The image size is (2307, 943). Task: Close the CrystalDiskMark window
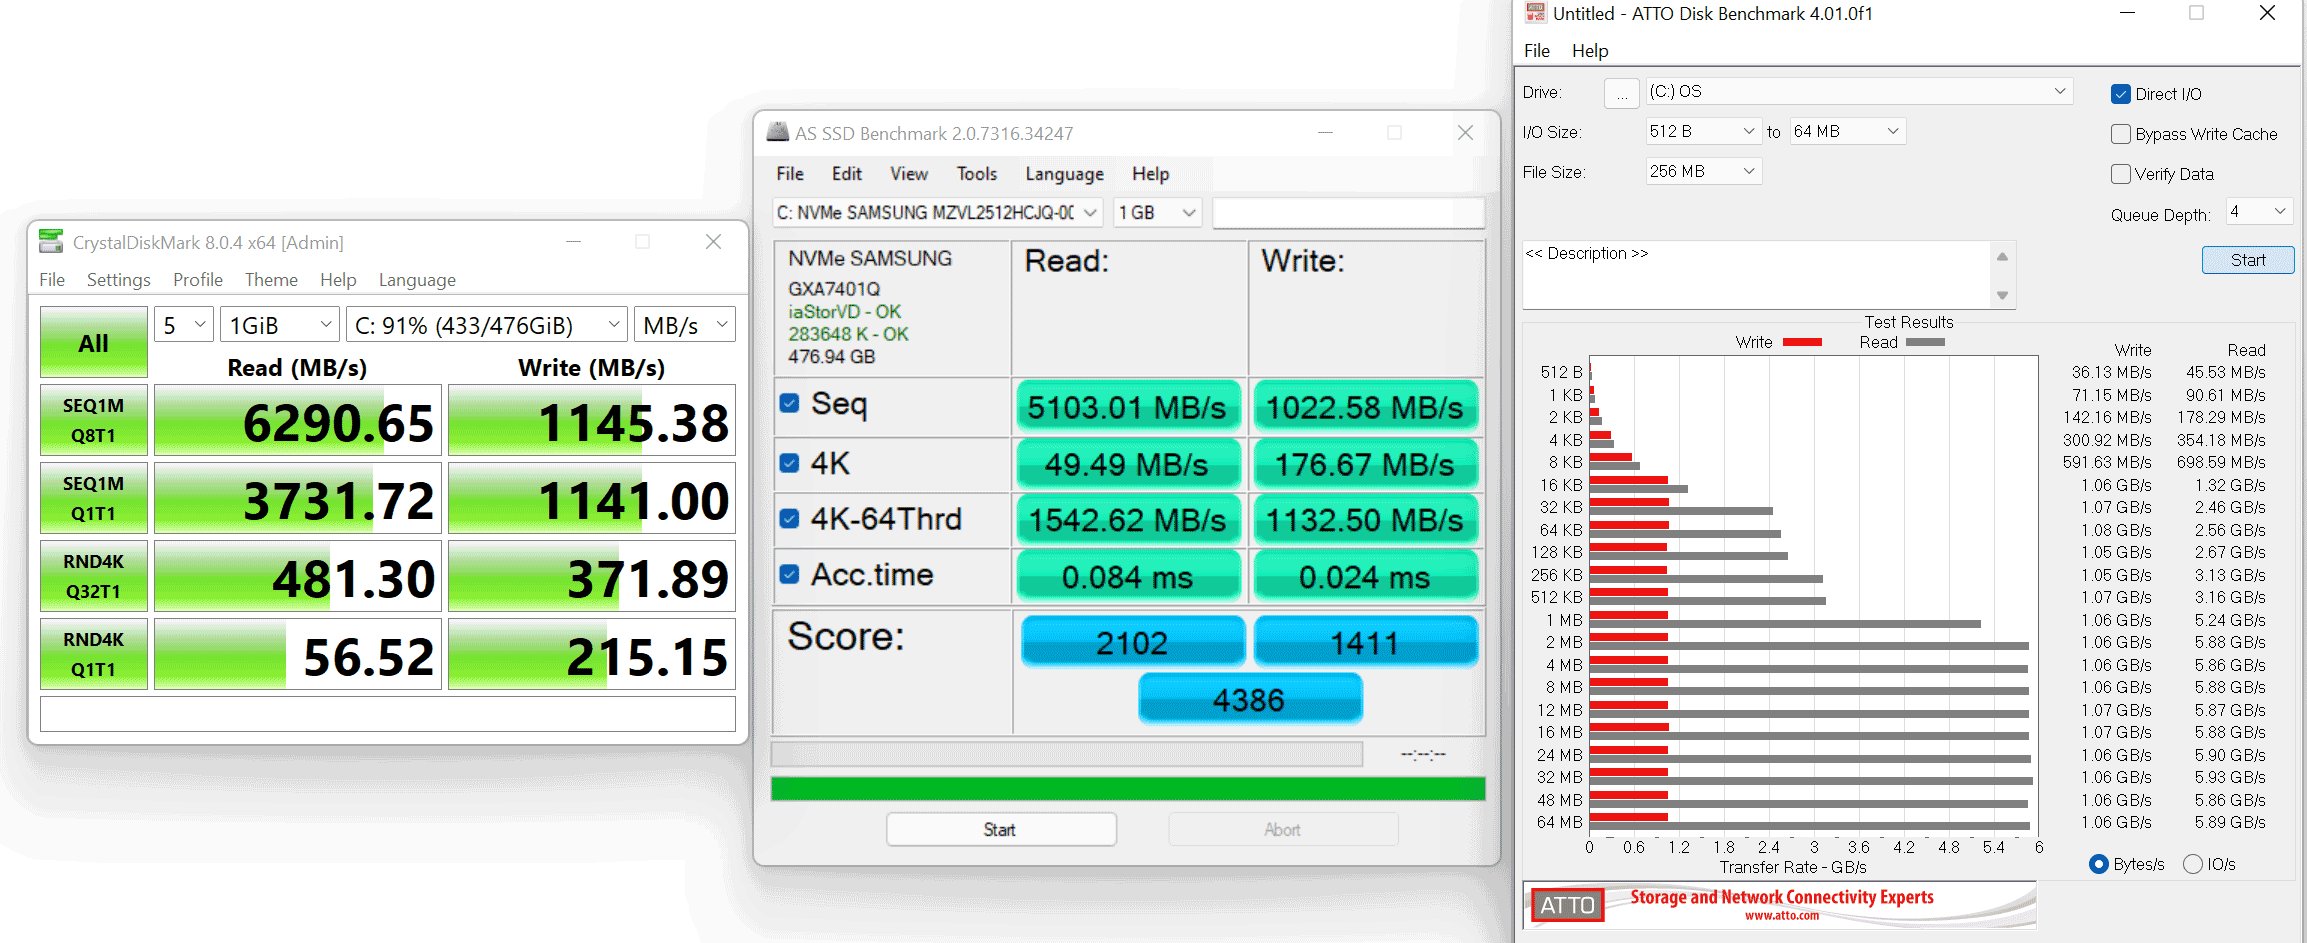pos(713,242)
